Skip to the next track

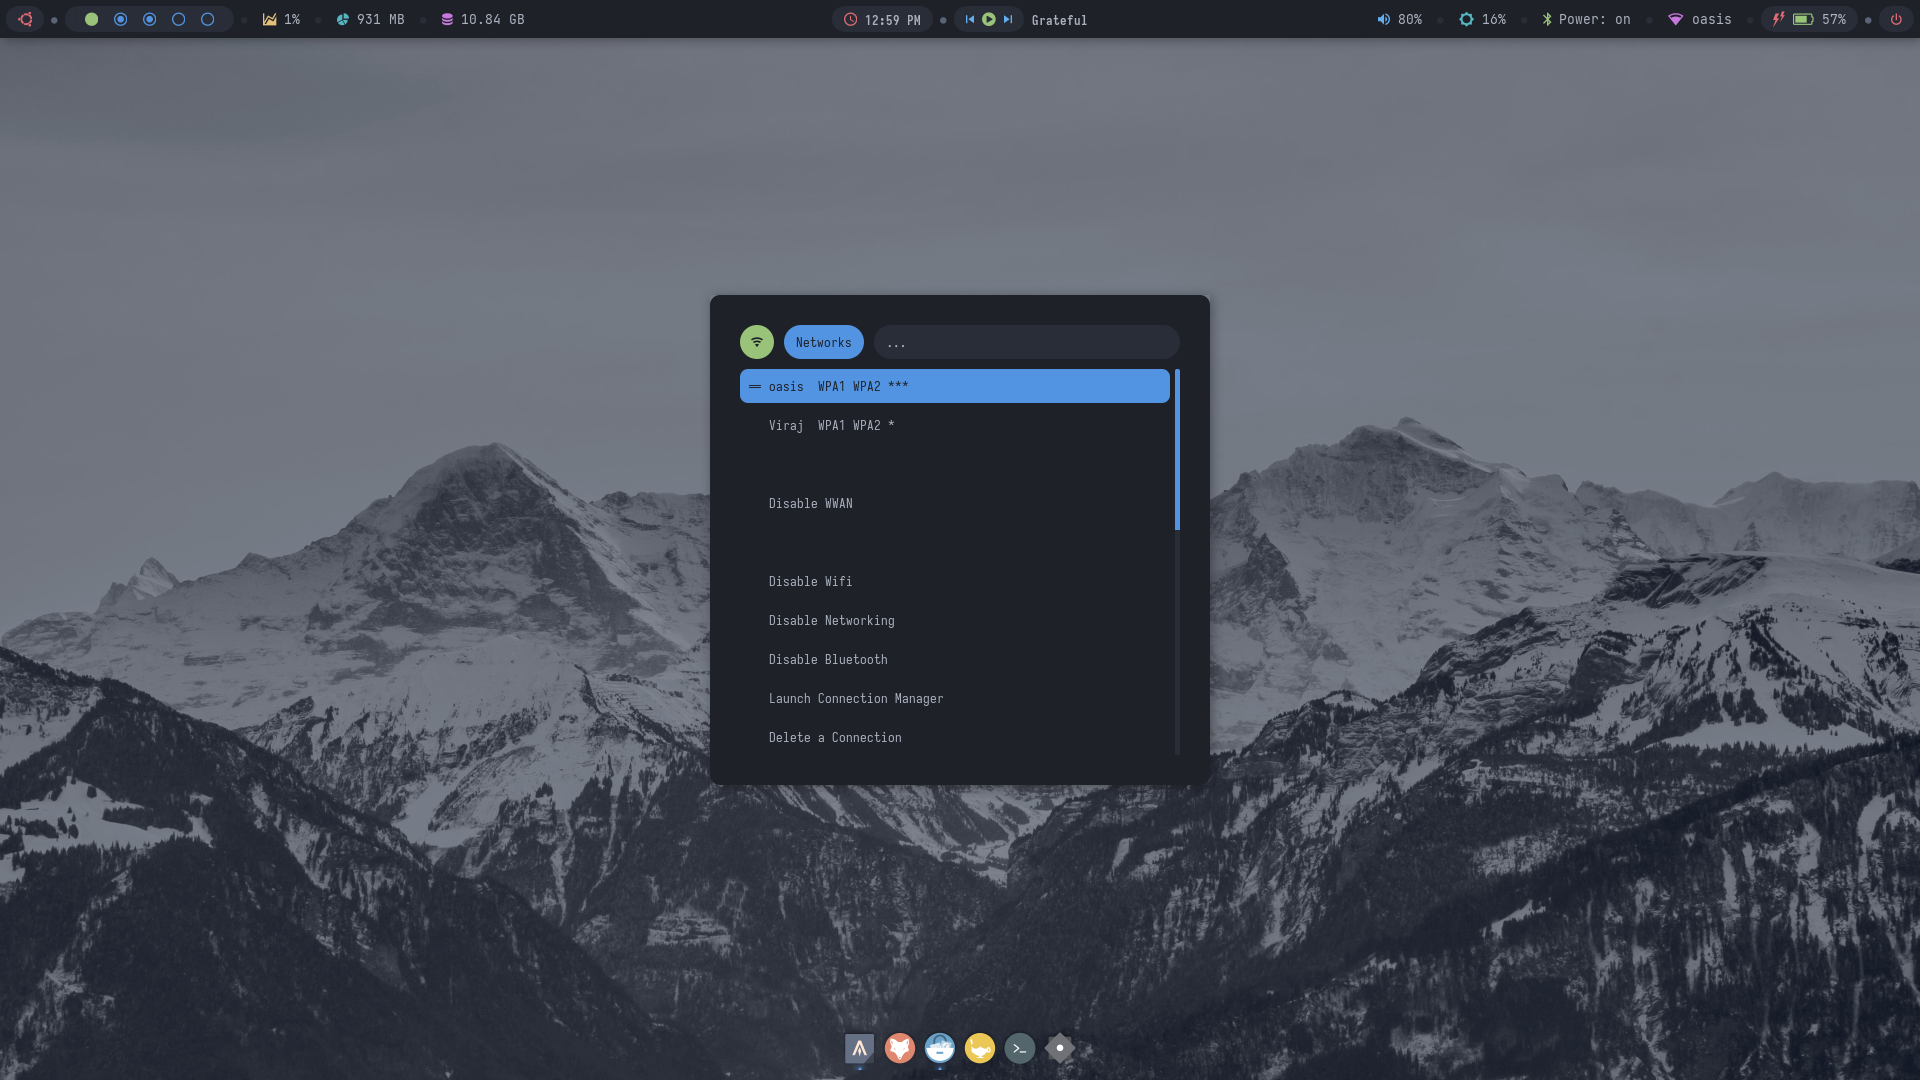(1008, 19)
